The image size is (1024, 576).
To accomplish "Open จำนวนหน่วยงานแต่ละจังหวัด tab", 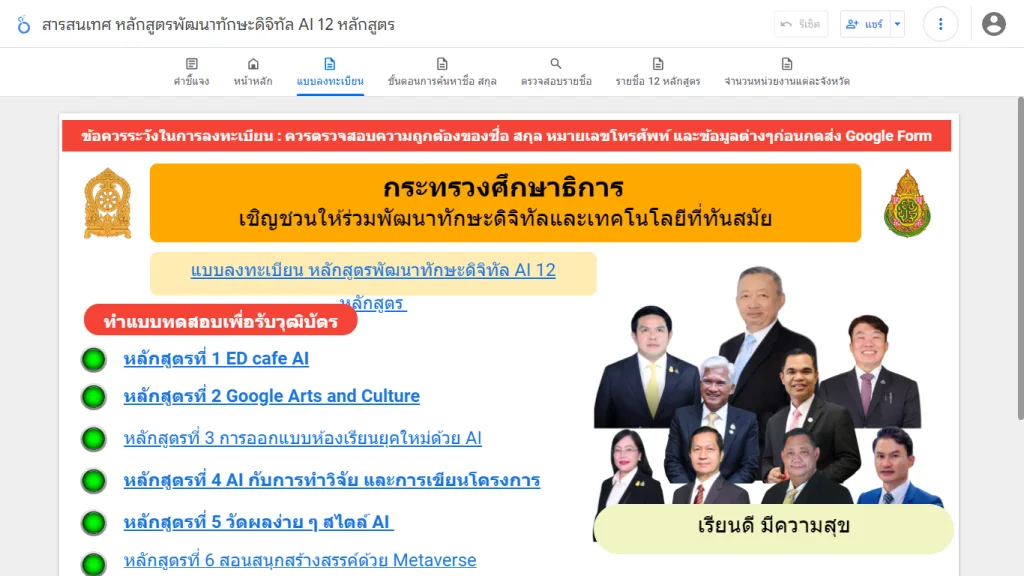I will [787, 72].
